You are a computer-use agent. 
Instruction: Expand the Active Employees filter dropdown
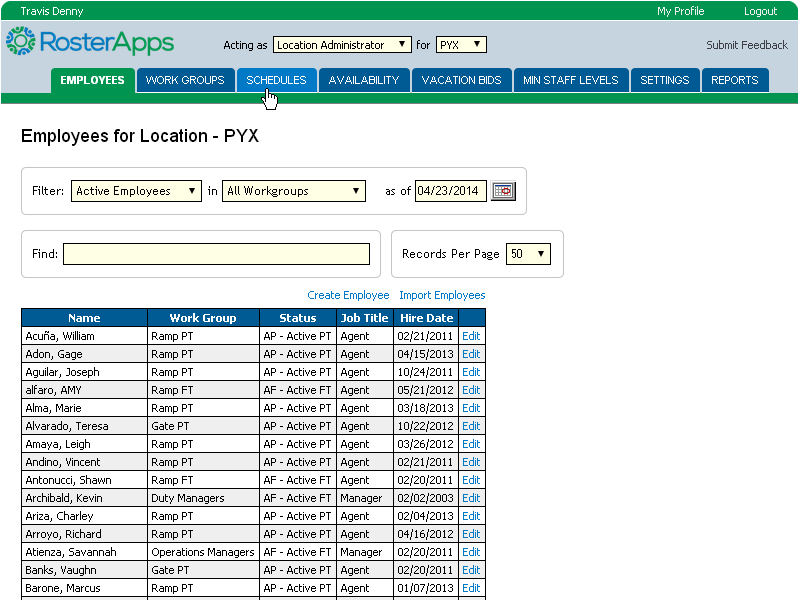point(136,191)
